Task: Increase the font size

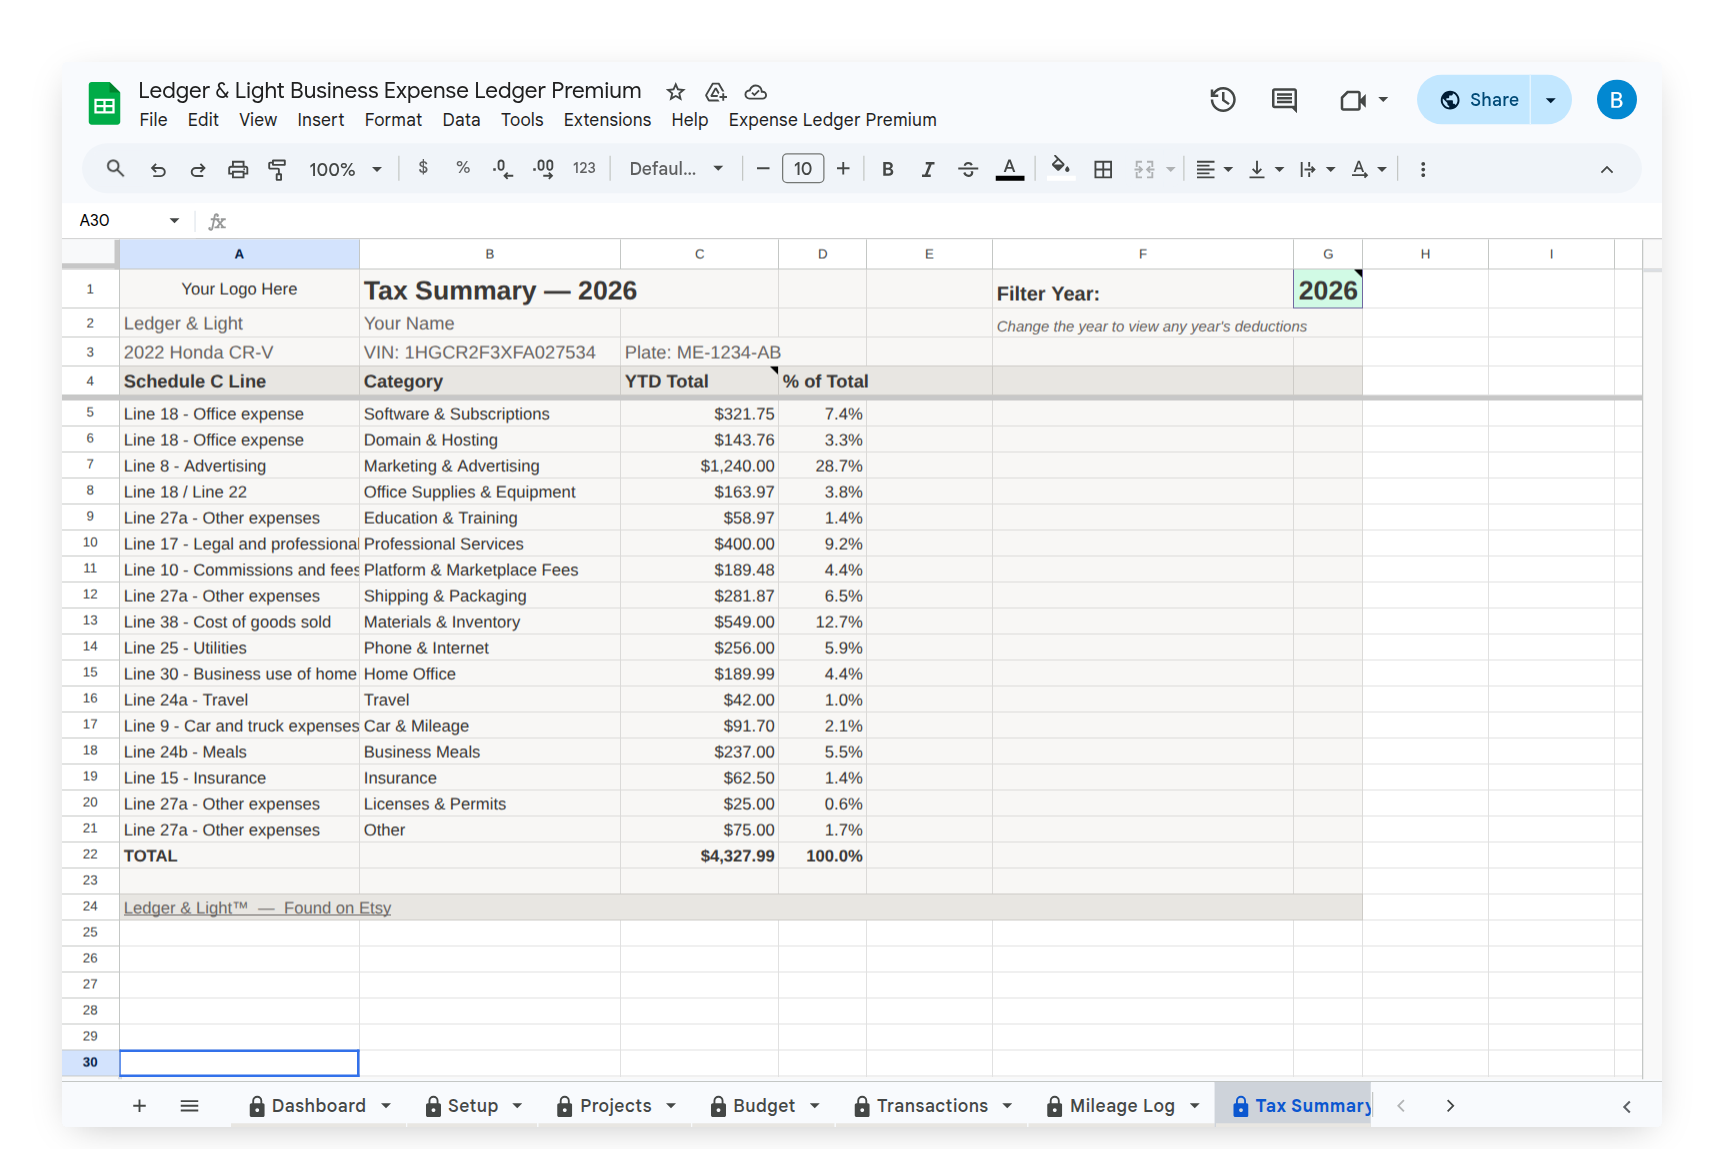Action: tap(843, 169)
